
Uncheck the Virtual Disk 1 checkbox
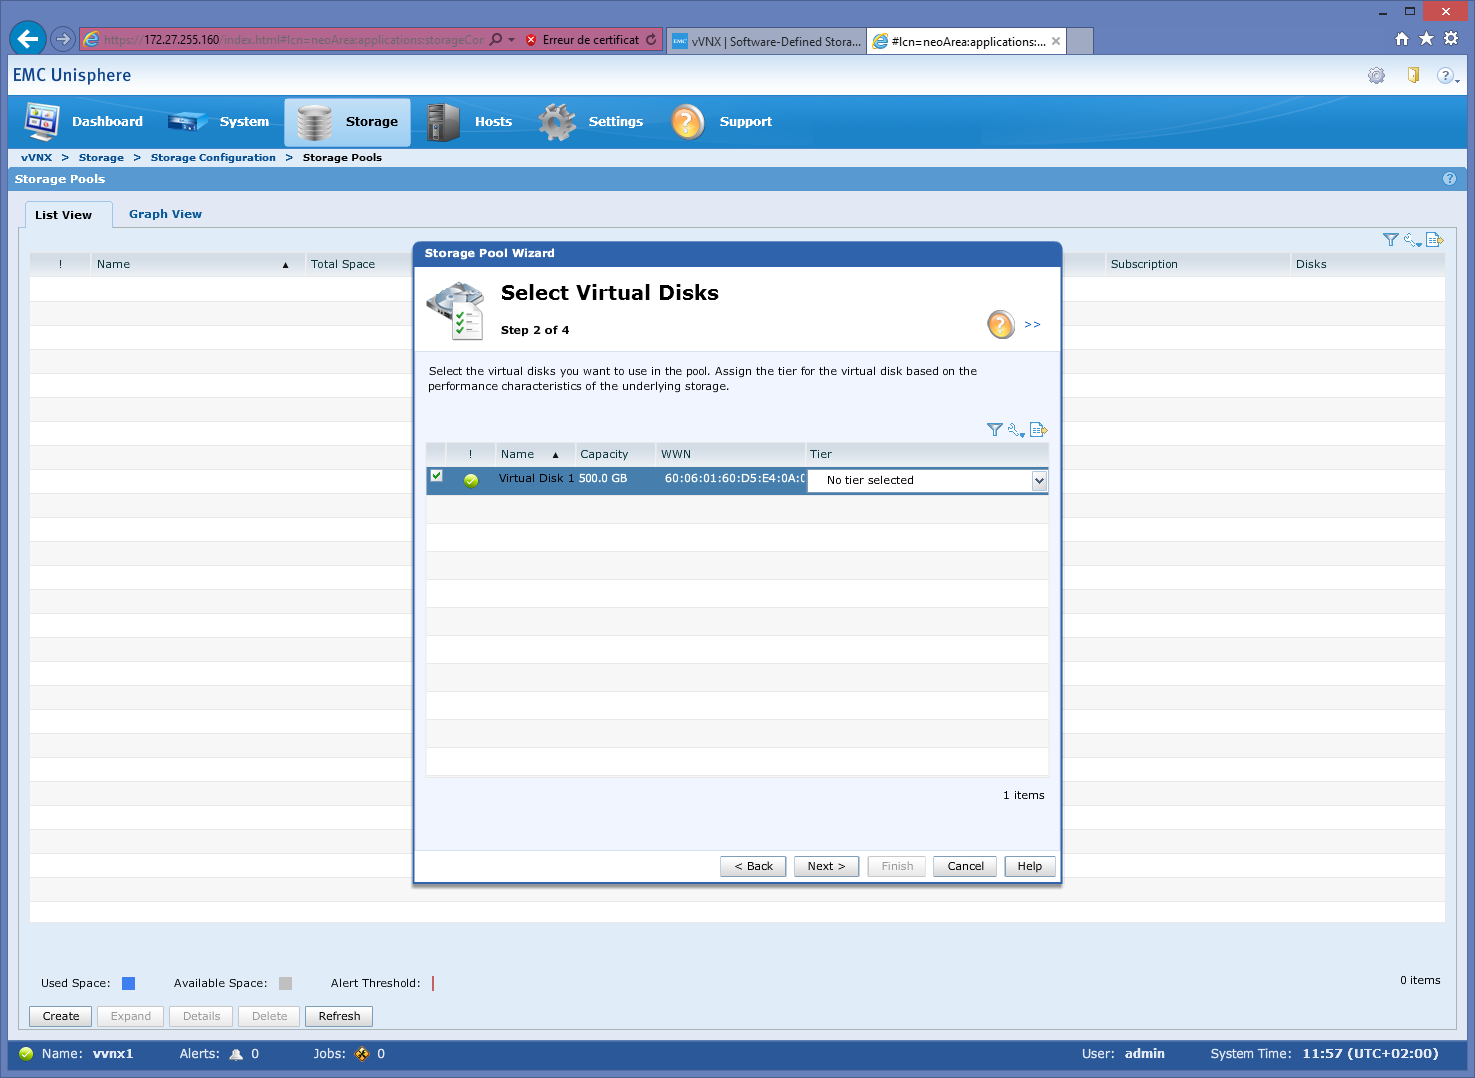coord(437,476)
